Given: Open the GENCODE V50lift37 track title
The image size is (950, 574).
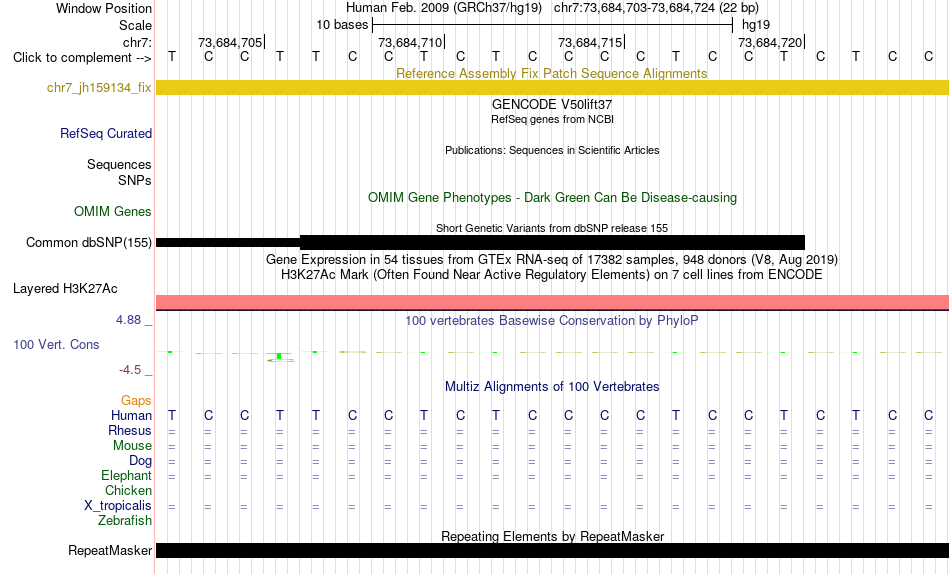Looking at the screenshot, I should (552, 104).
